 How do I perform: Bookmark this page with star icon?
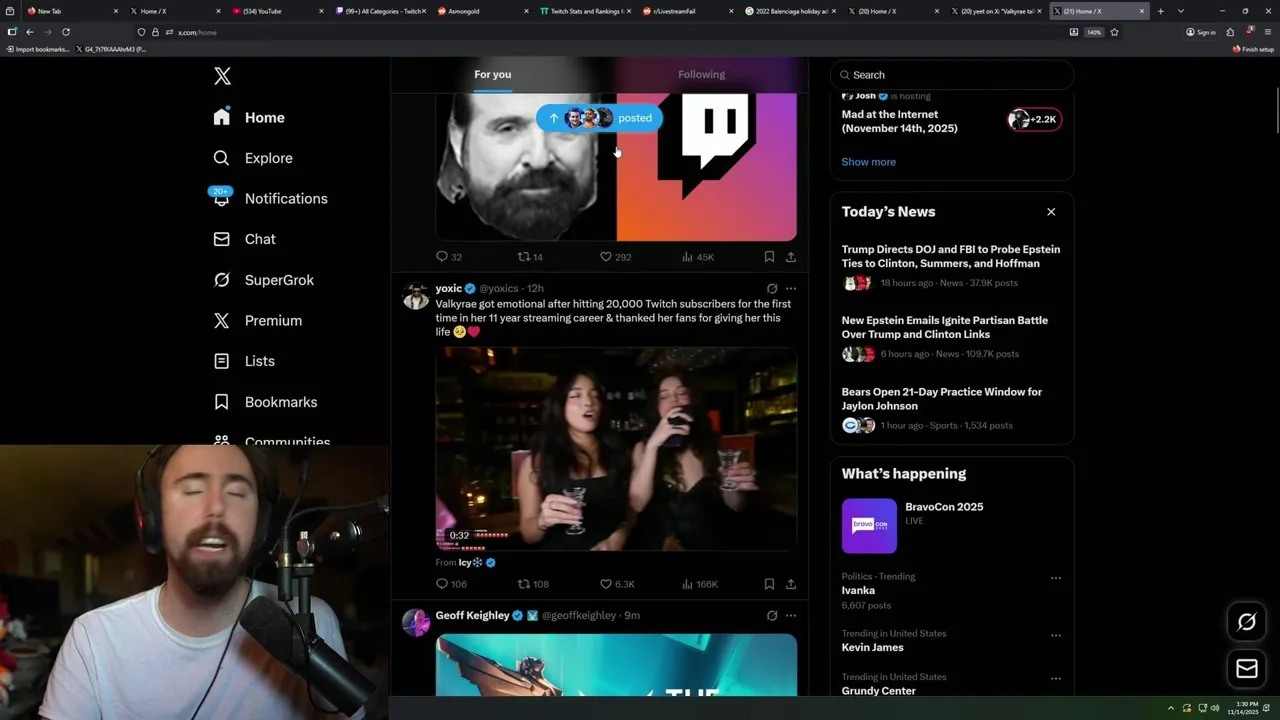coord(1114,32)
